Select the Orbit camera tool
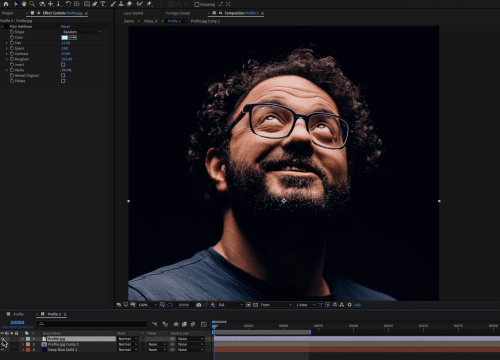 pyautogui.click(x=42, y=4)
